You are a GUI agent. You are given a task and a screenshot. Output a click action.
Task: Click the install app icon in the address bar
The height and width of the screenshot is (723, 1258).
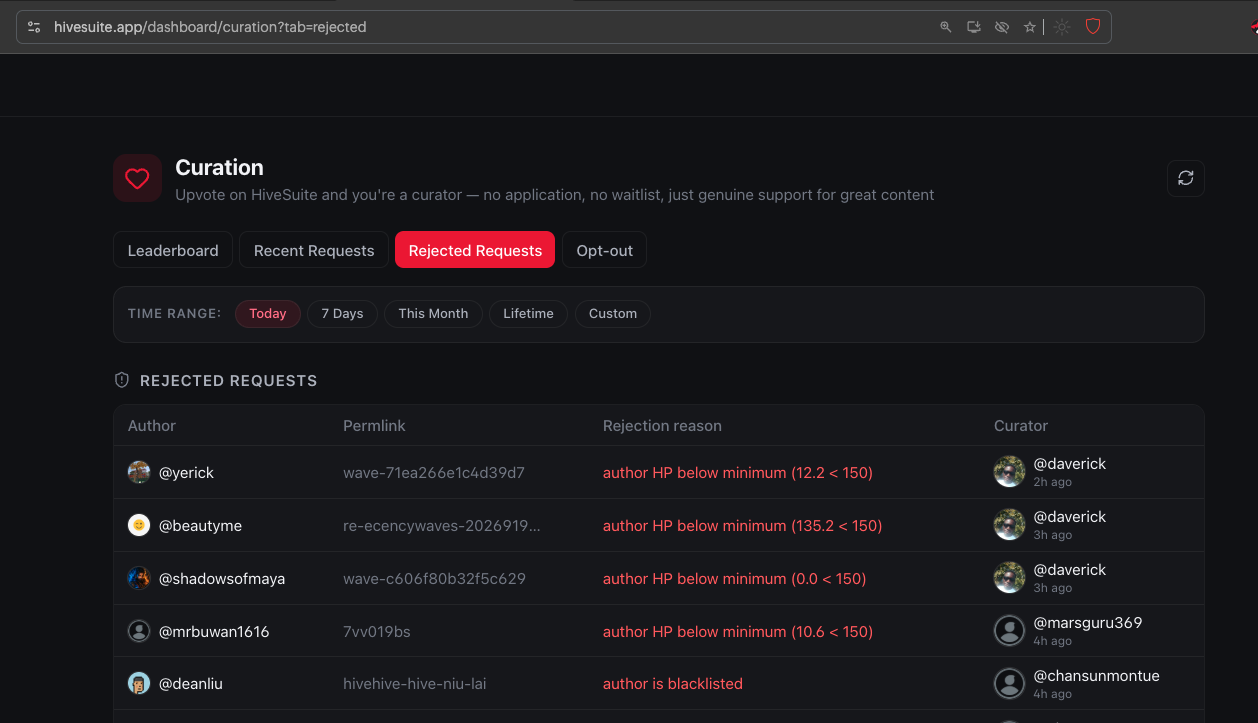click(x=973, y=27)
